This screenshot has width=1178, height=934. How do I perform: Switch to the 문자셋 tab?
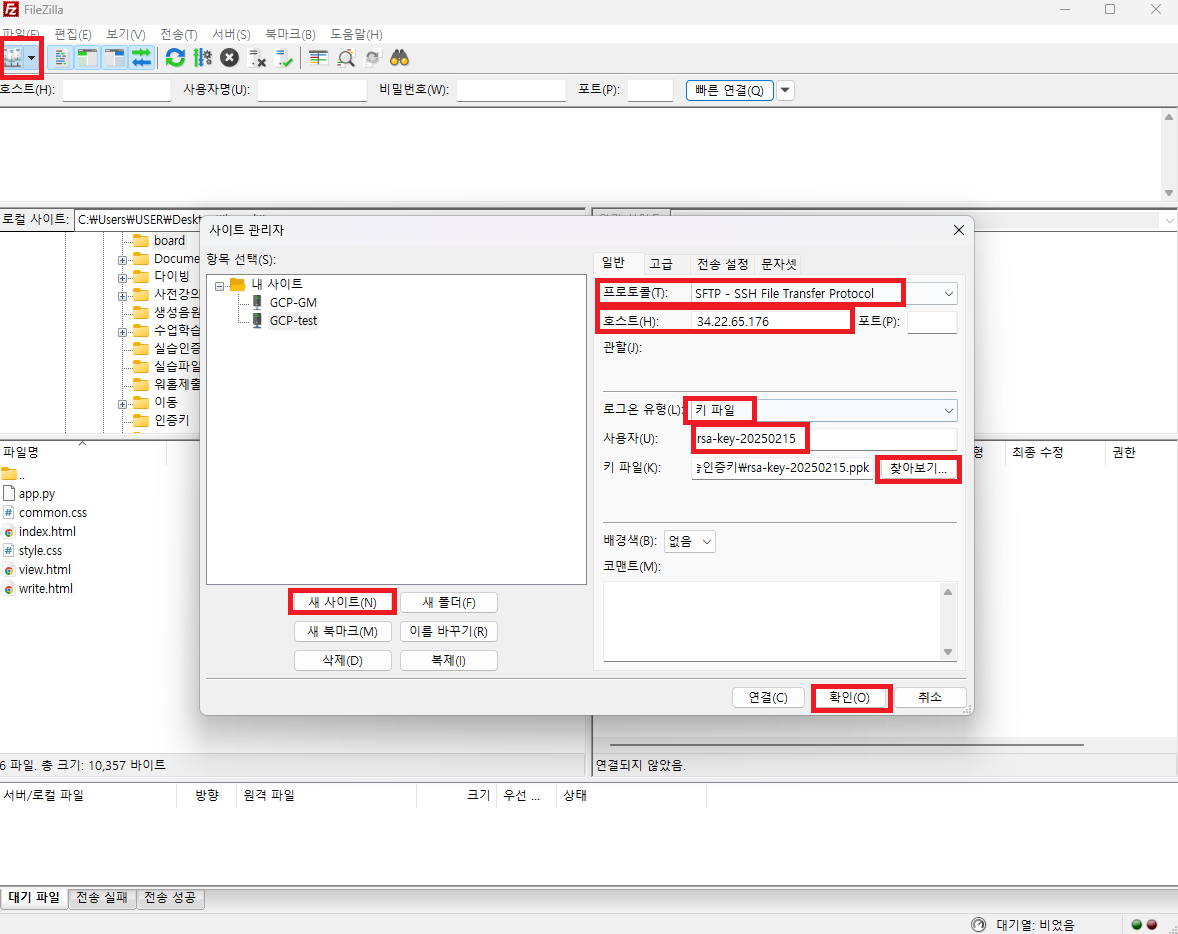pyautogui.click(x=778, y=264)
